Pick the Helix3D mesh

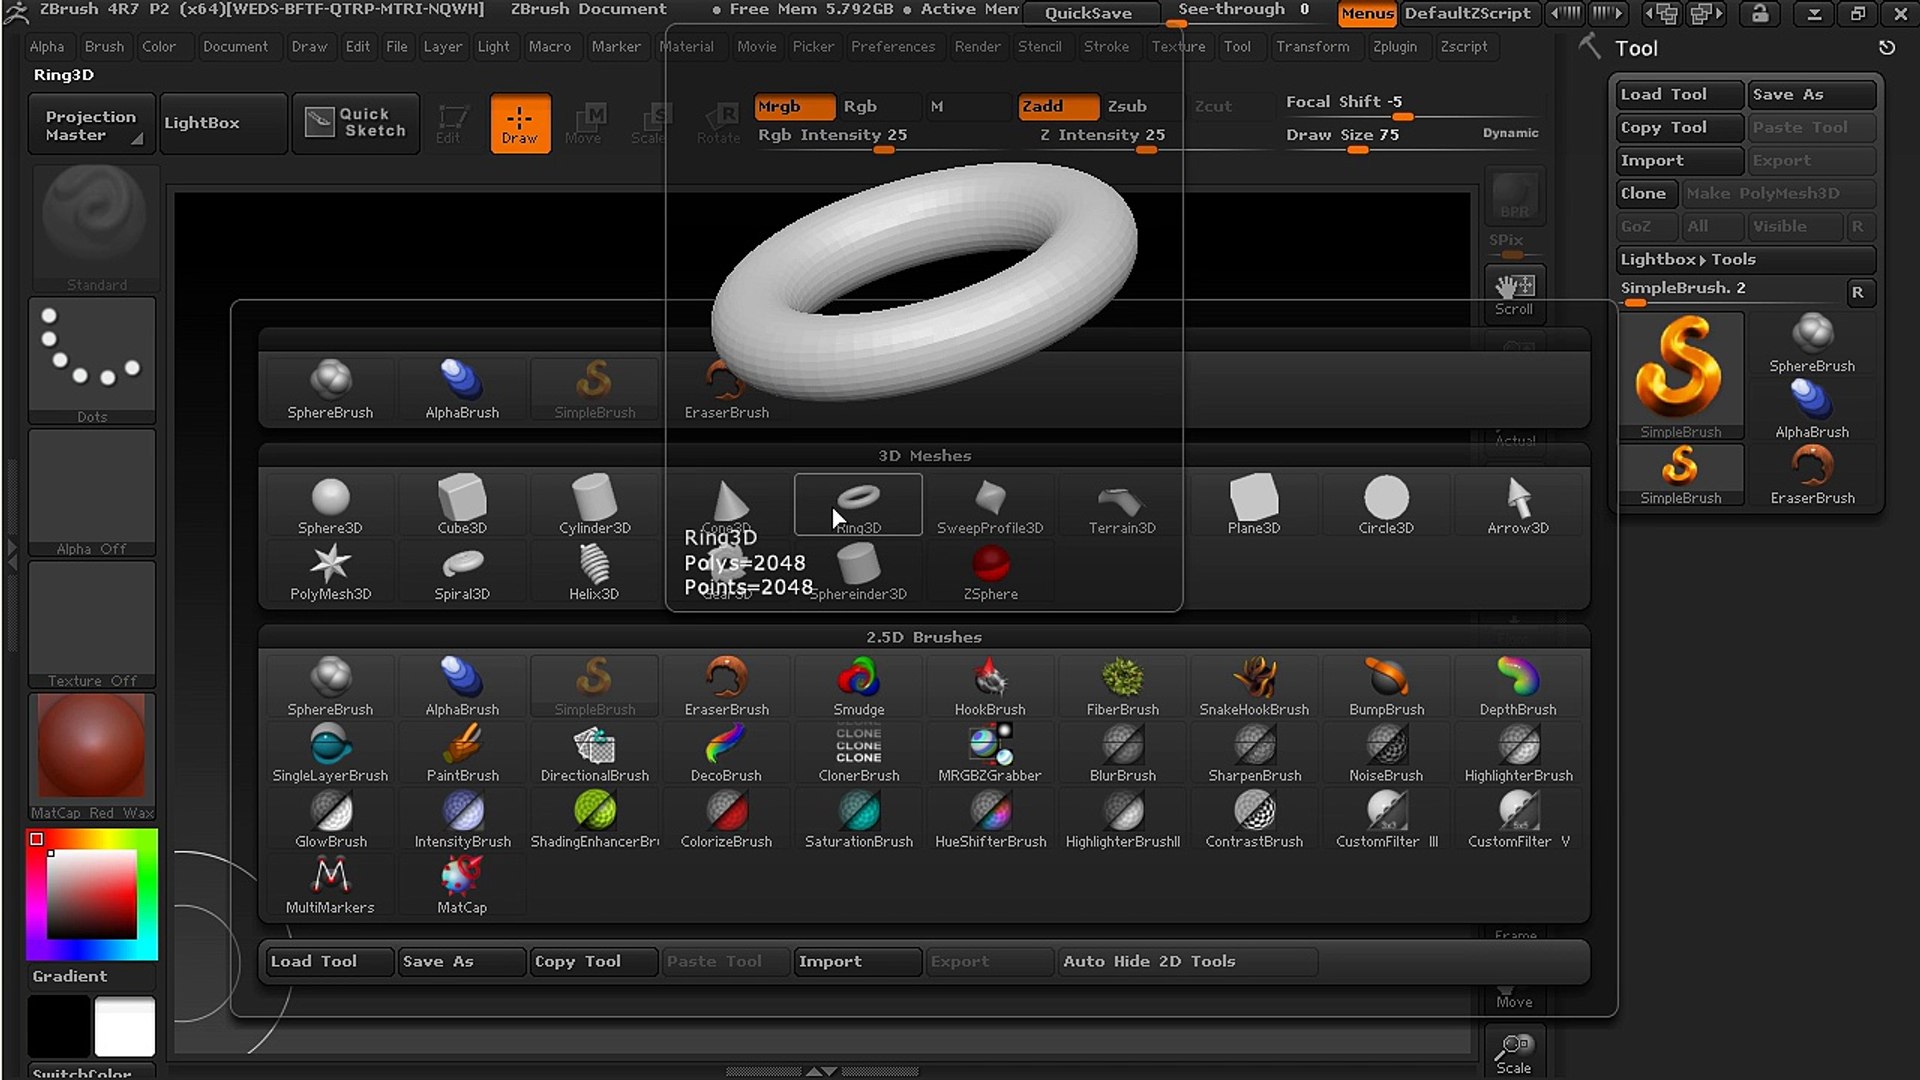point(594,572)
